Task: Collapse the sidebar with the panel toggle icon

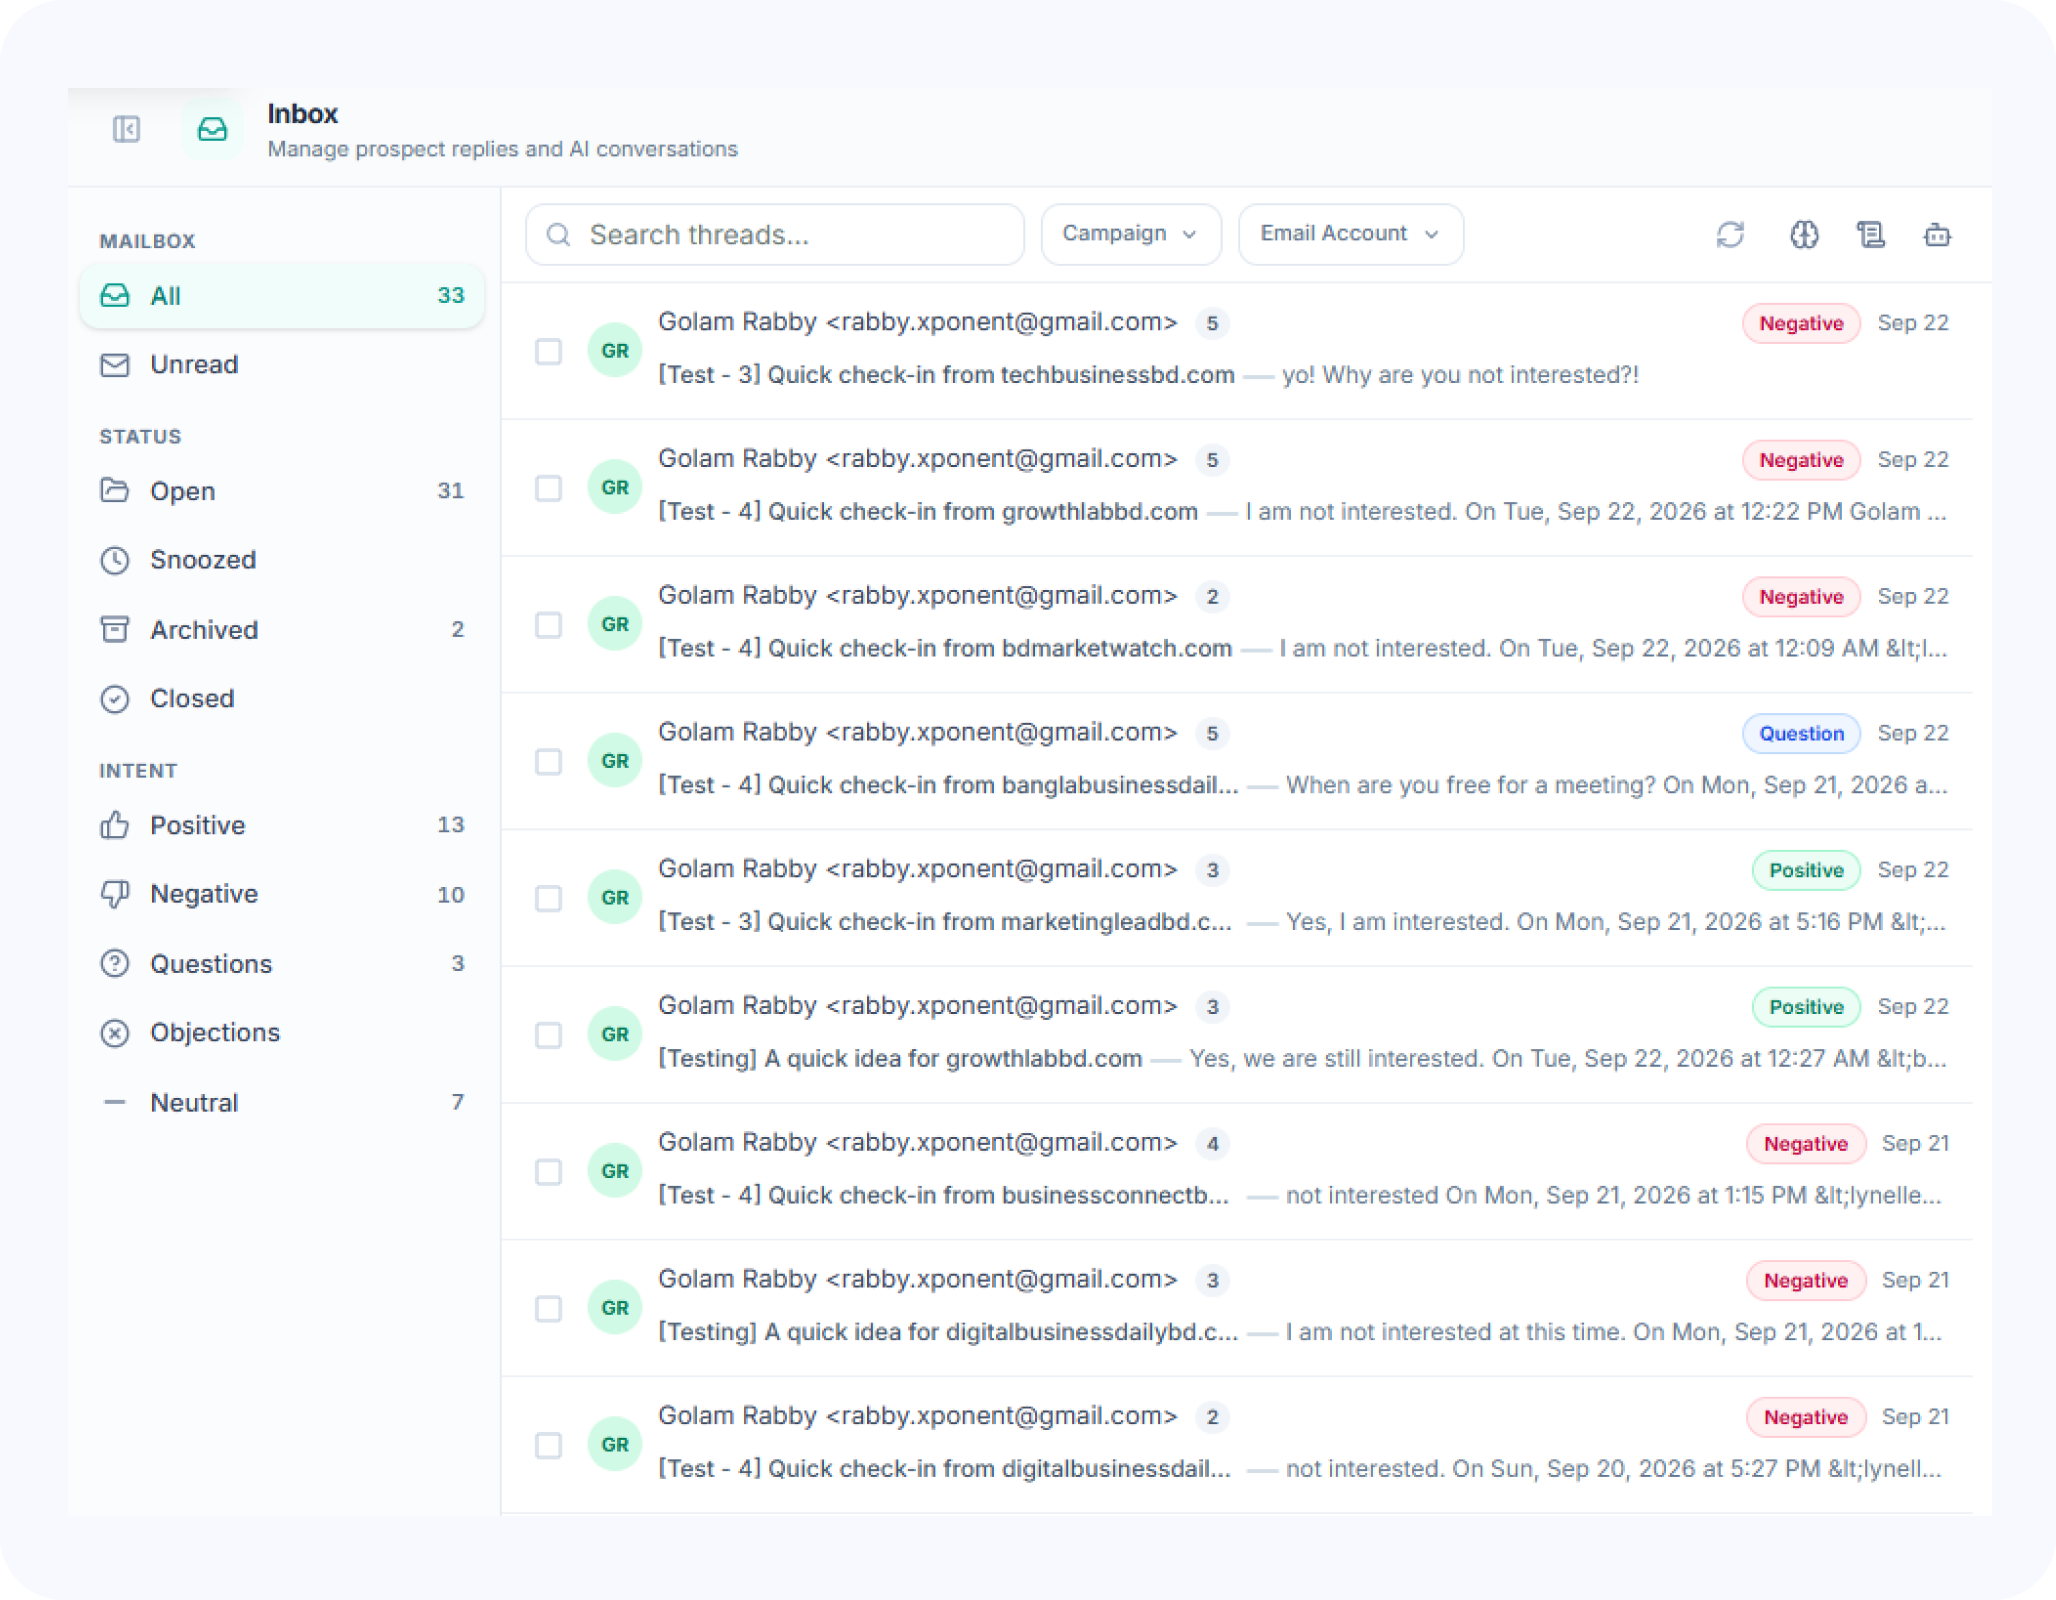Action: [127, 129]
